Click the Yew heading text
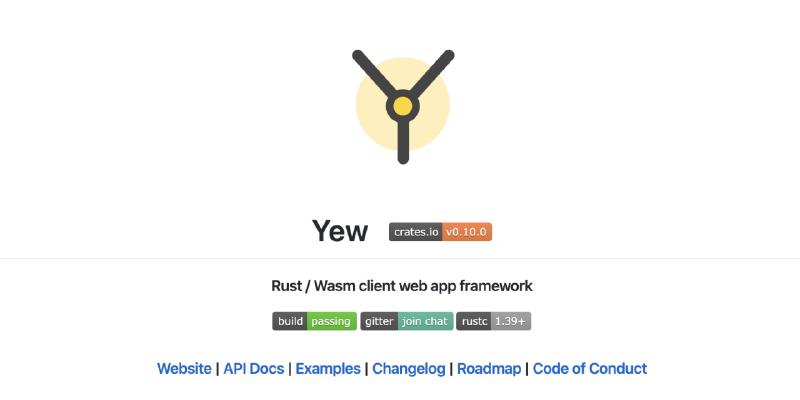This screenshot has width=800, height=400. pyautogui.click(x=340, y=232)
